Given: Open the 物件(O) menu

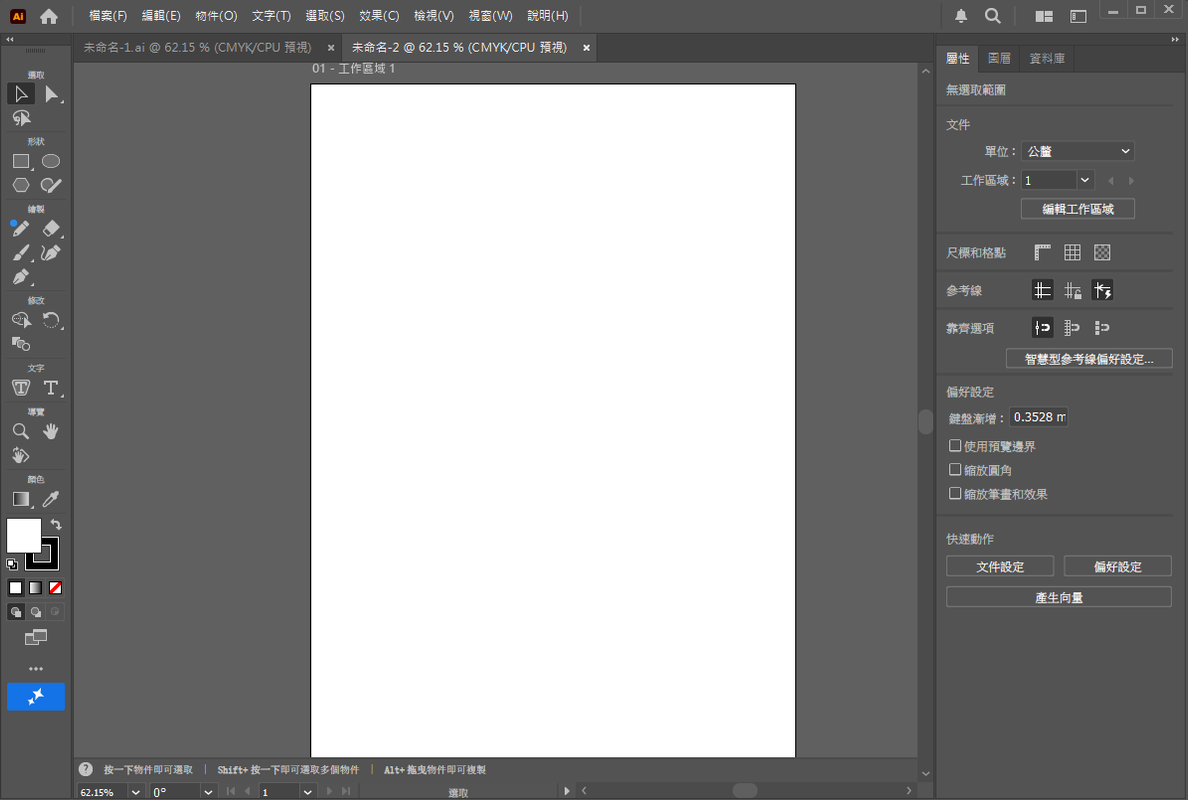Looking at the screenshot, I should (216, 16).
